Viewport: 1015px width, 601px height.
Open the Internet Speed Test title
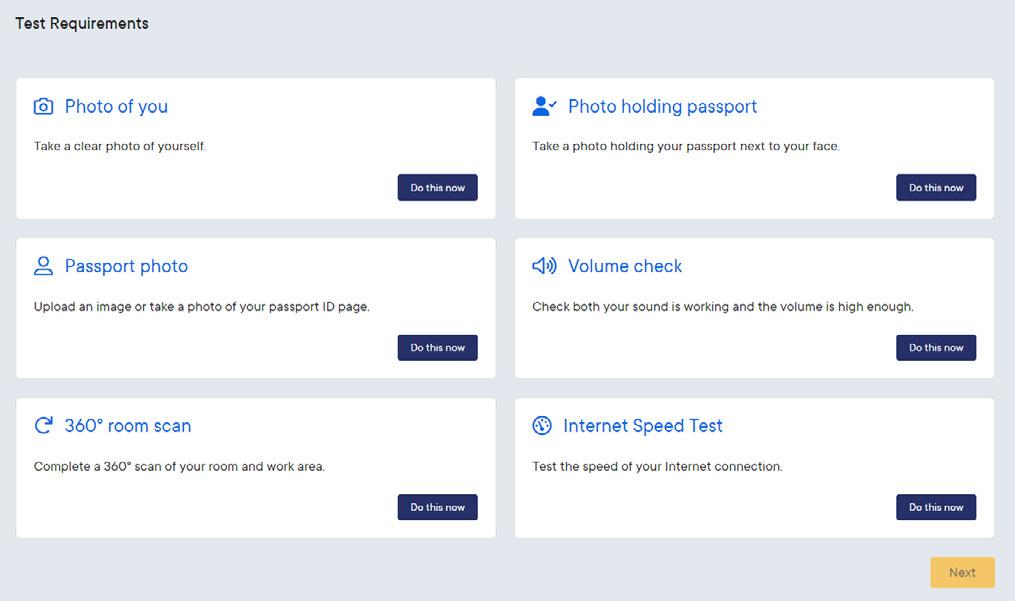tap(643, 426)
